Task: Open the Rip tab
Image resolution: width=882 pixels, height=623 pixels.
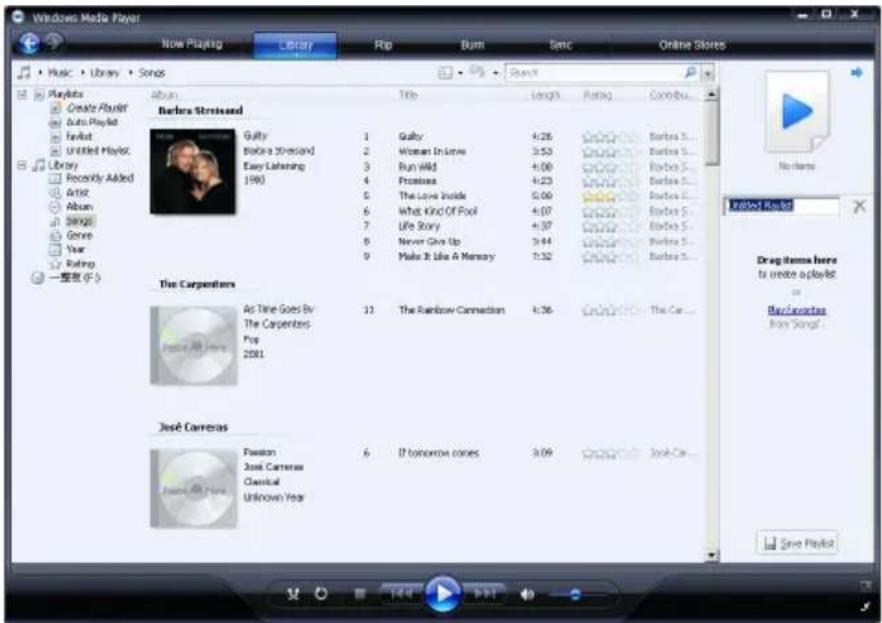Action: pos(383,45)
